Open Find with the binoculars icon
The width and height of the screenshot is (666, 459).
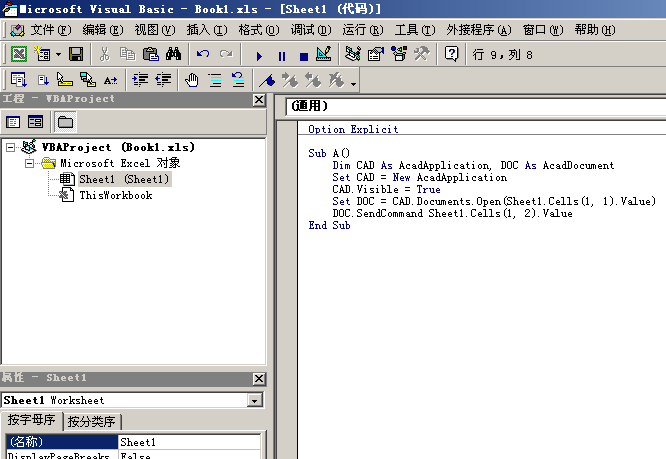click(173, 54)
